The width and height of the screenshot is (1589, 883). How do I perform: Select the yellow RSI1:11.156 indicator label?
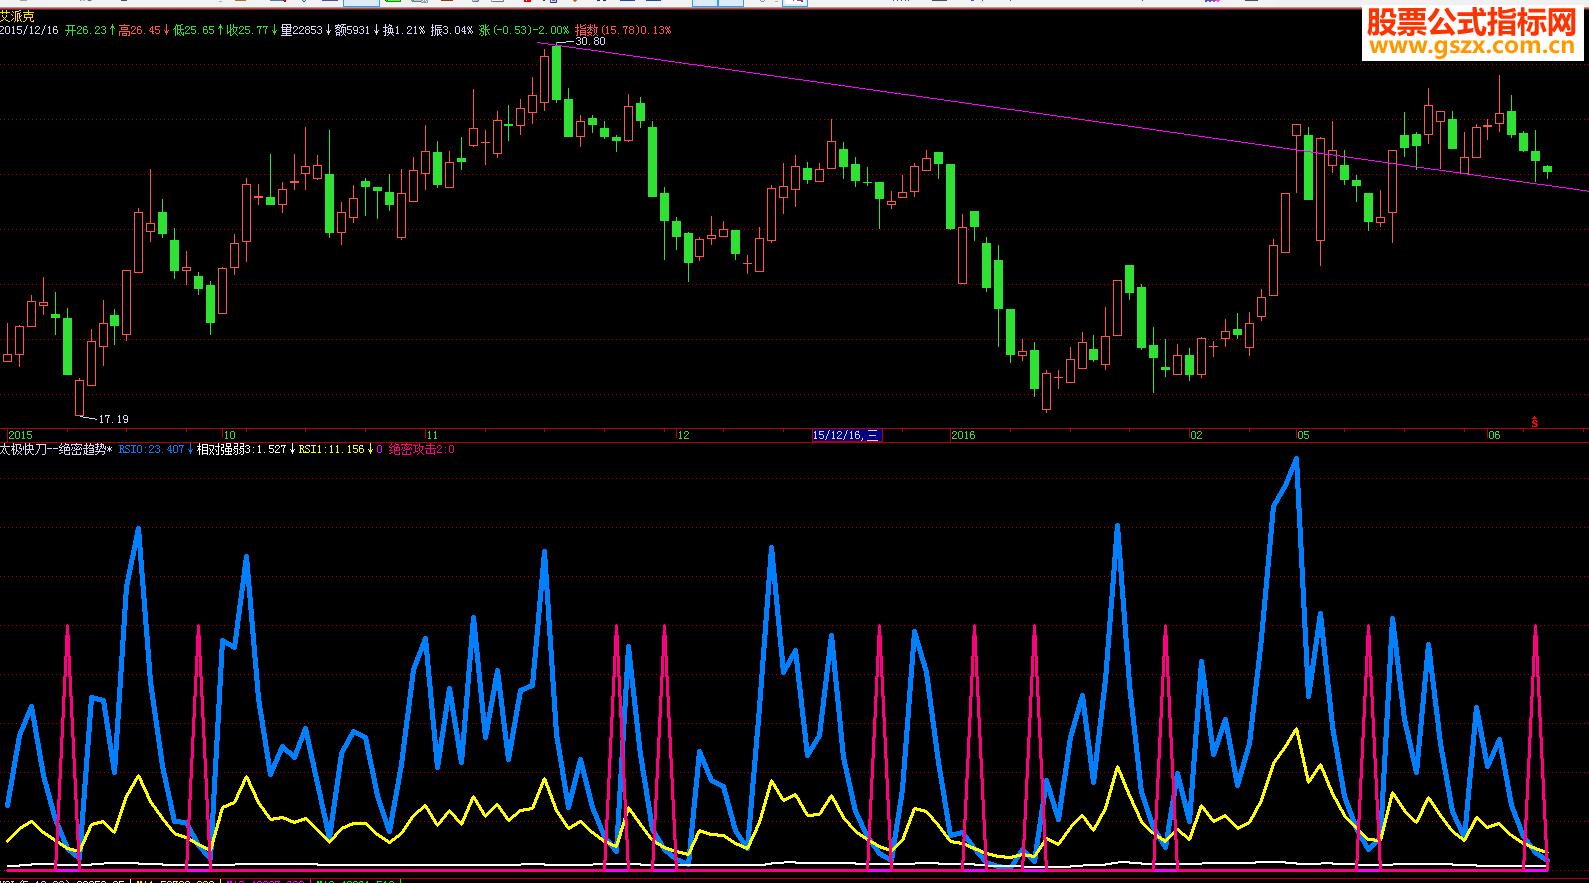[x=331, y=450]
